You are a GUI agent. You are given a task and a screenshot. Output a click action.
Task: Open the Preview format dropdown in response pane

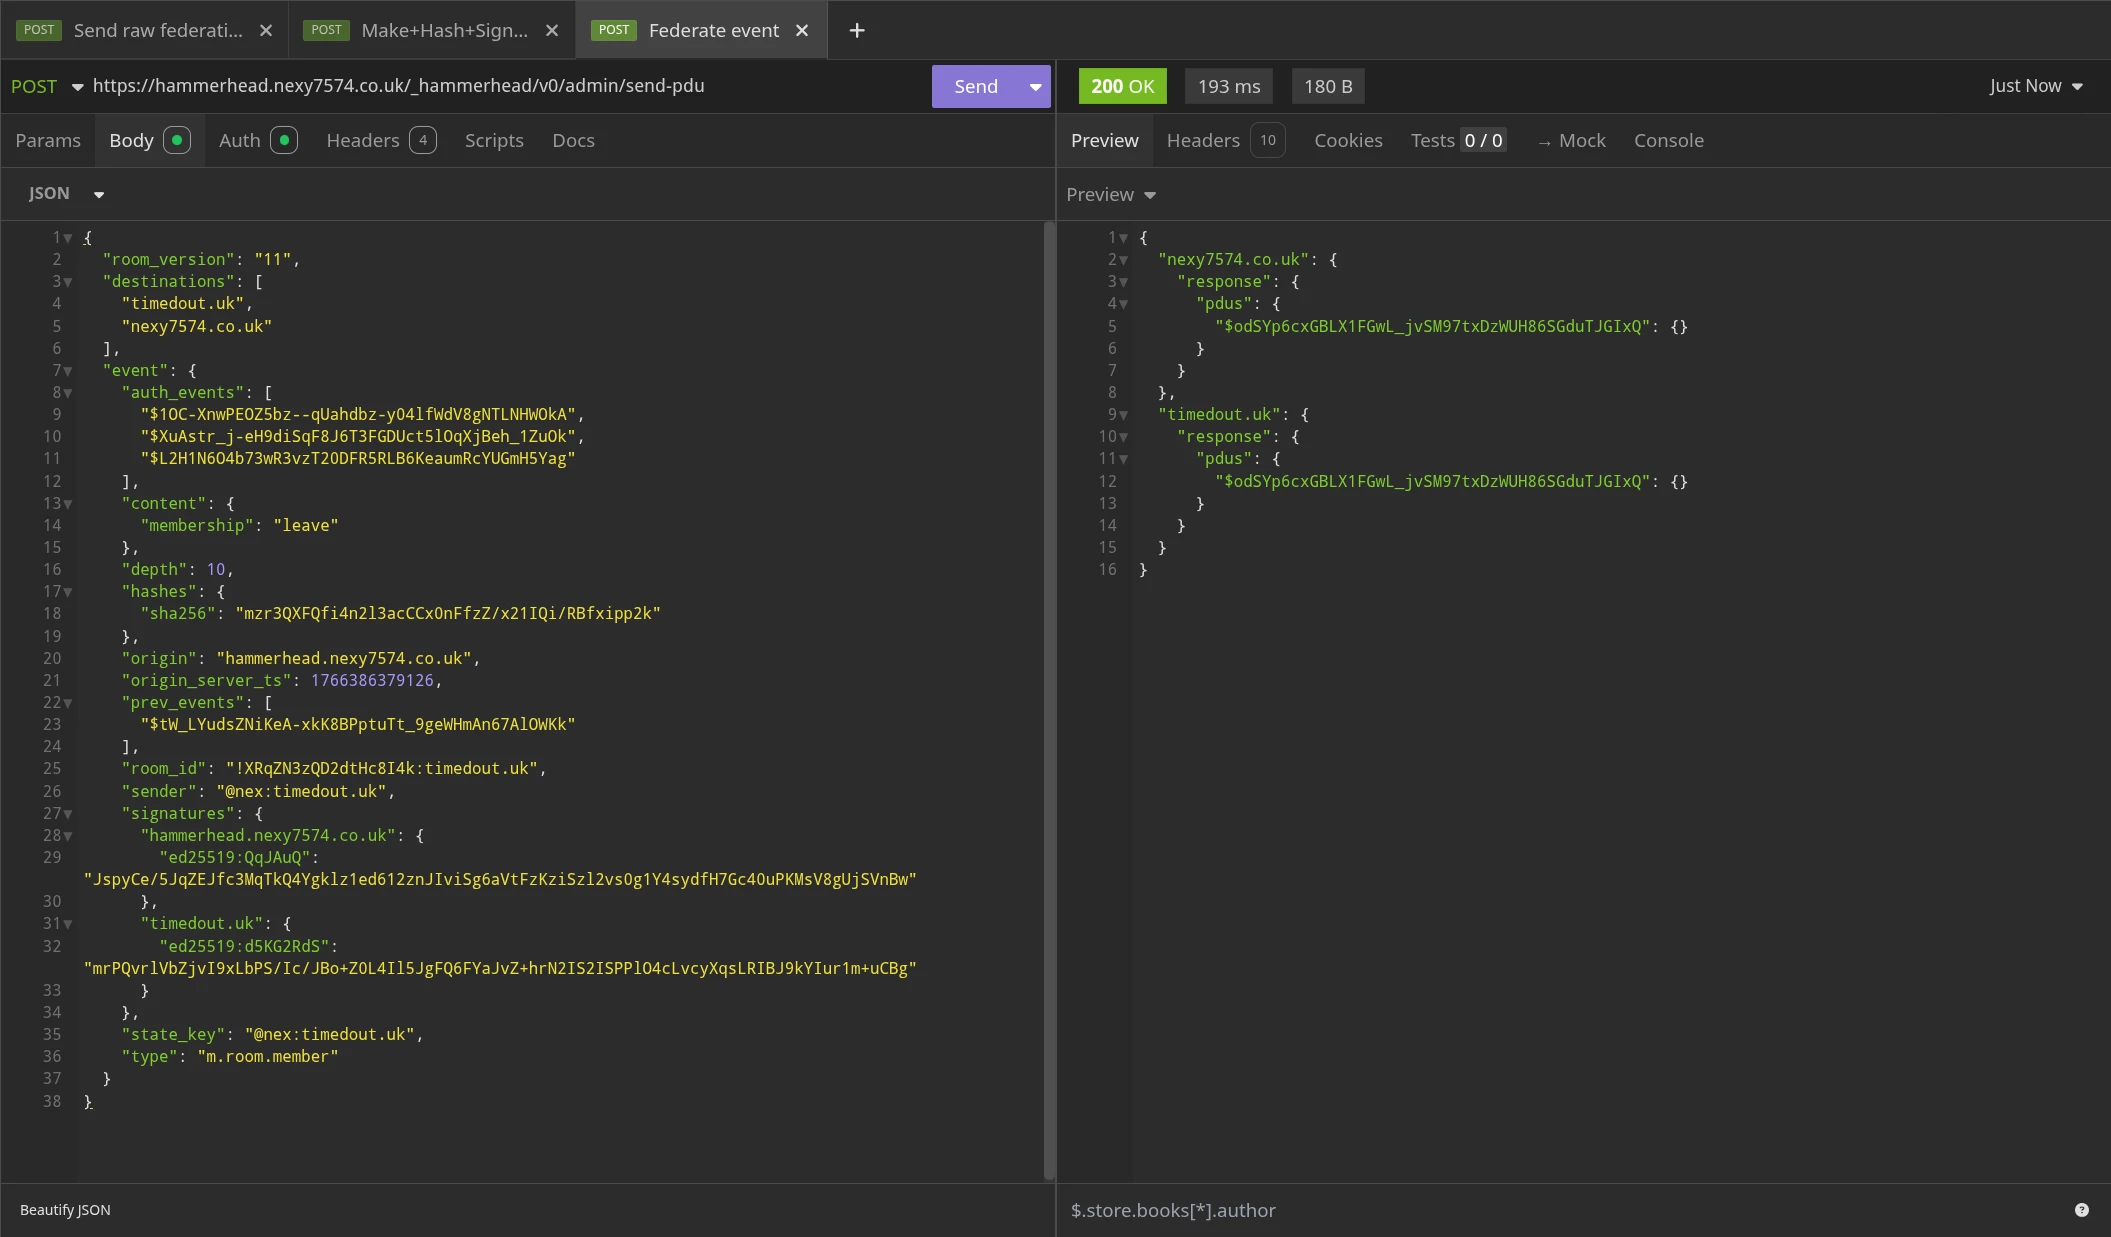coord(1110,194)
